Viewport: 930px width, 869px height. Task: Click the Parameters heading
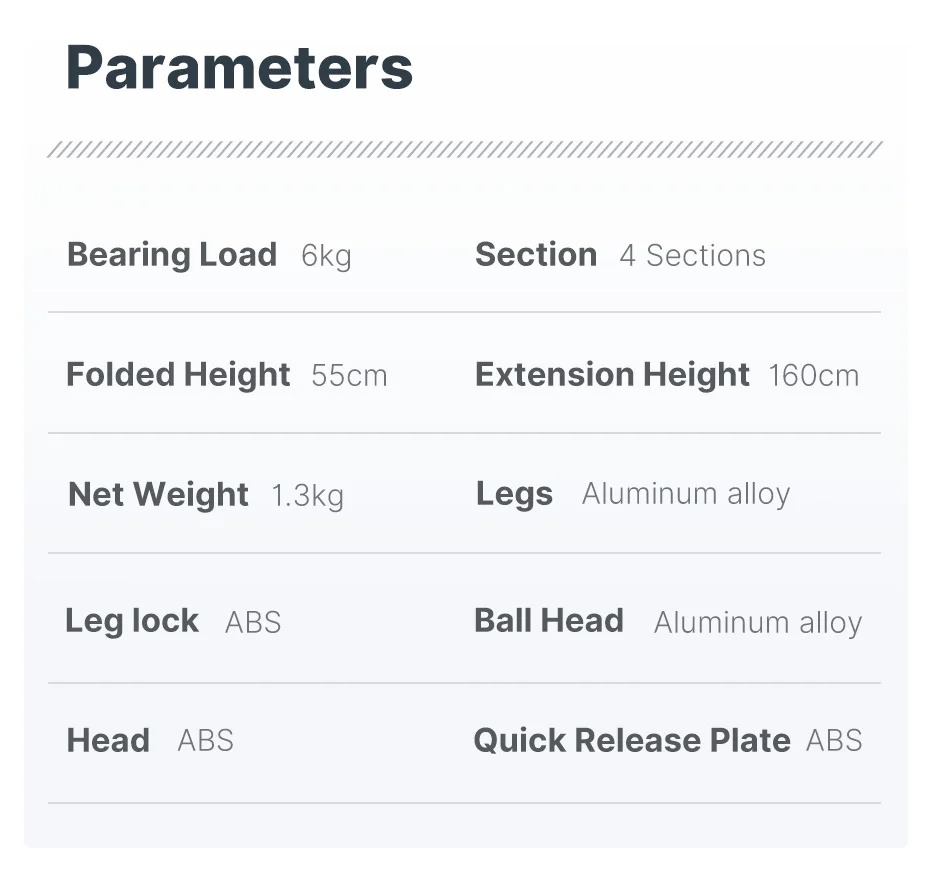239,68
